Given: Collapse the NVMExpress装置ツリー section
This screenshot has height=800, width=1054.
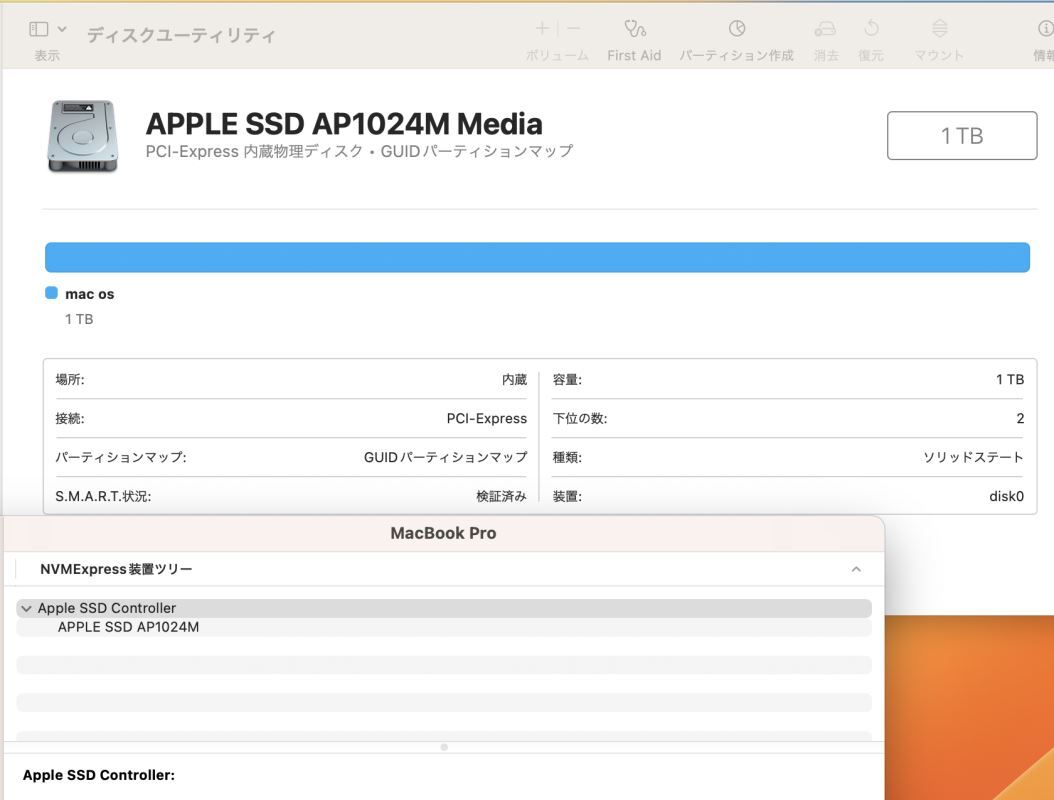Looking at the screenshot, I should pyautogui.click(x=855, y=568).
